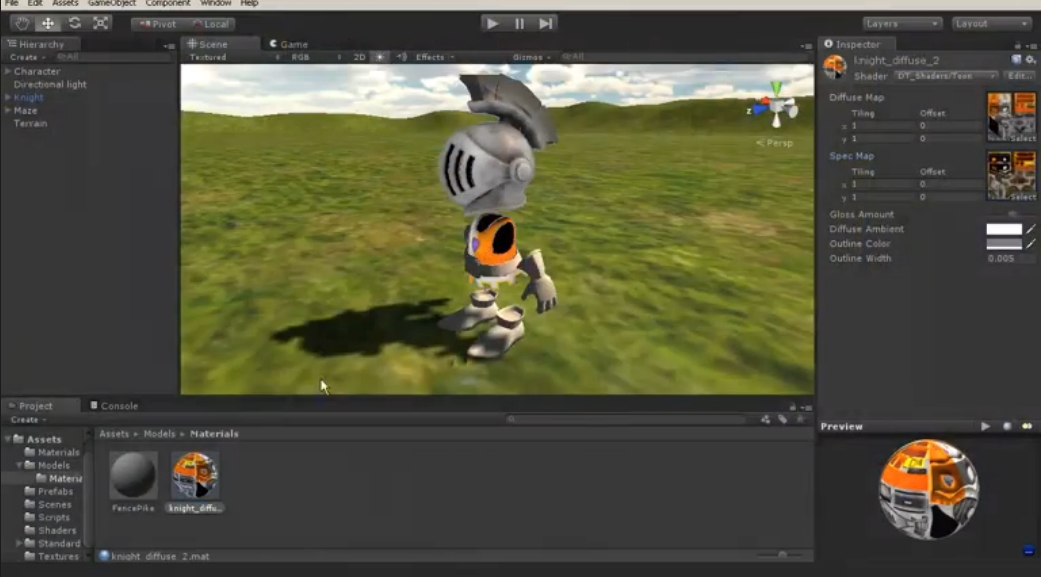Viewport: 1041px width, 577px height.
Task: Select the Scale tool in the toolbar
Action: (100, 23)
